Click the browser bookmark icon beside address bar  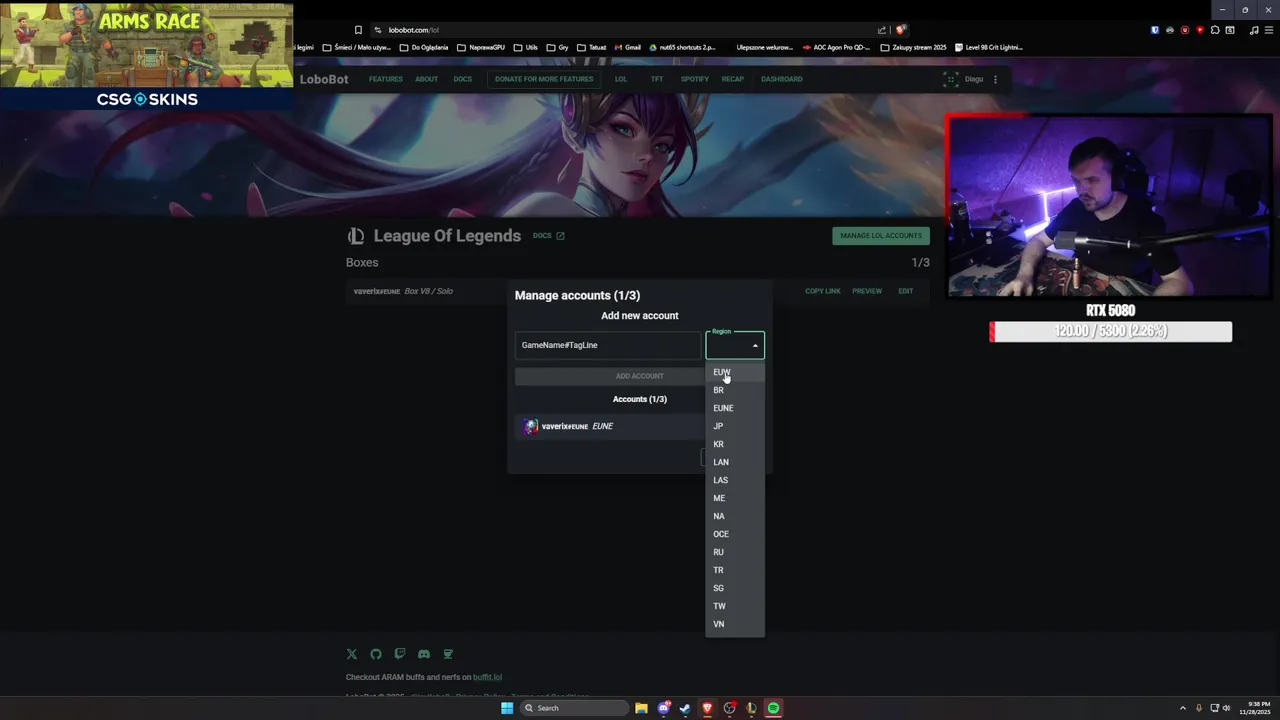(x=358, y=30)
